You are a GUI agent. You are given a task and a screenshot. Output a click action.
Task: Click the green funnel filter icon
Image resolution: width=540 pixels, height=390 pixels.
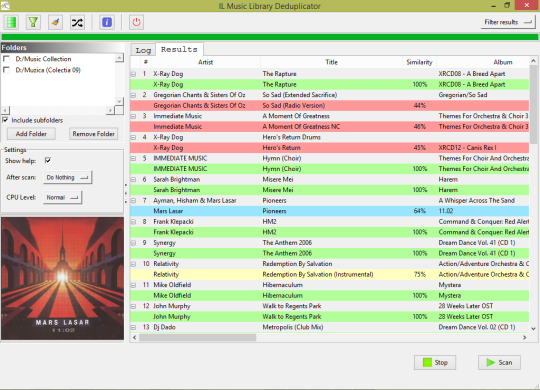point(33,22)
